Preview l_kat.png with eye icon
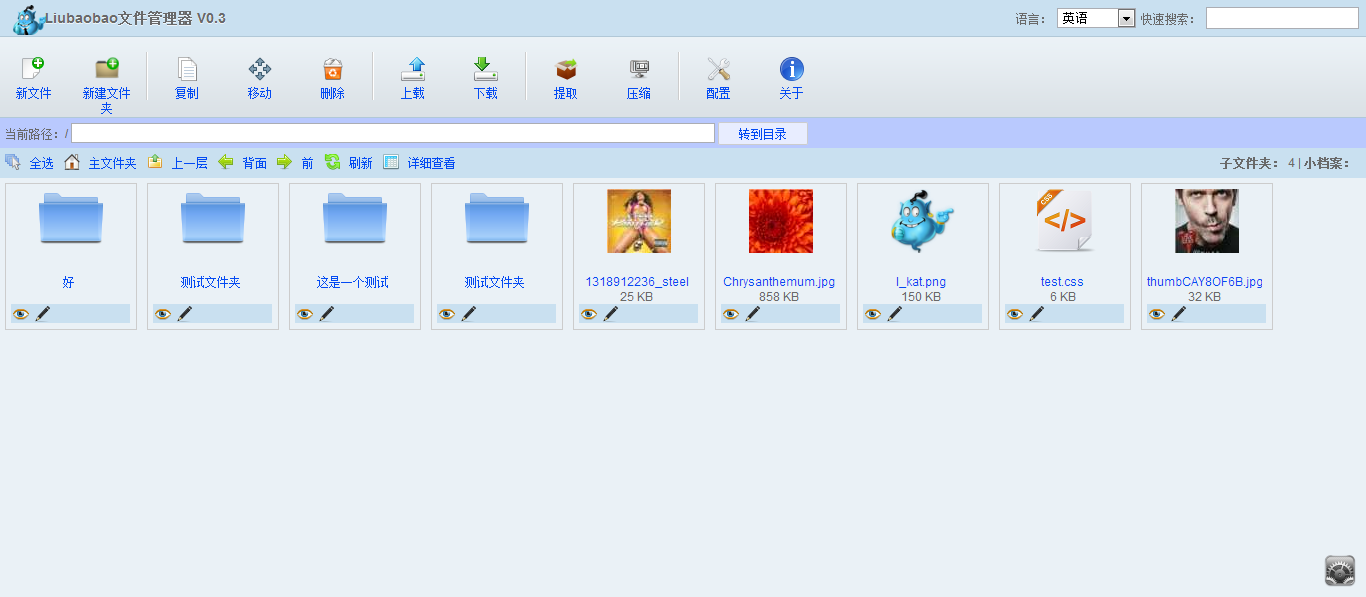The image size is (1366, 597). tap(873, 314)
